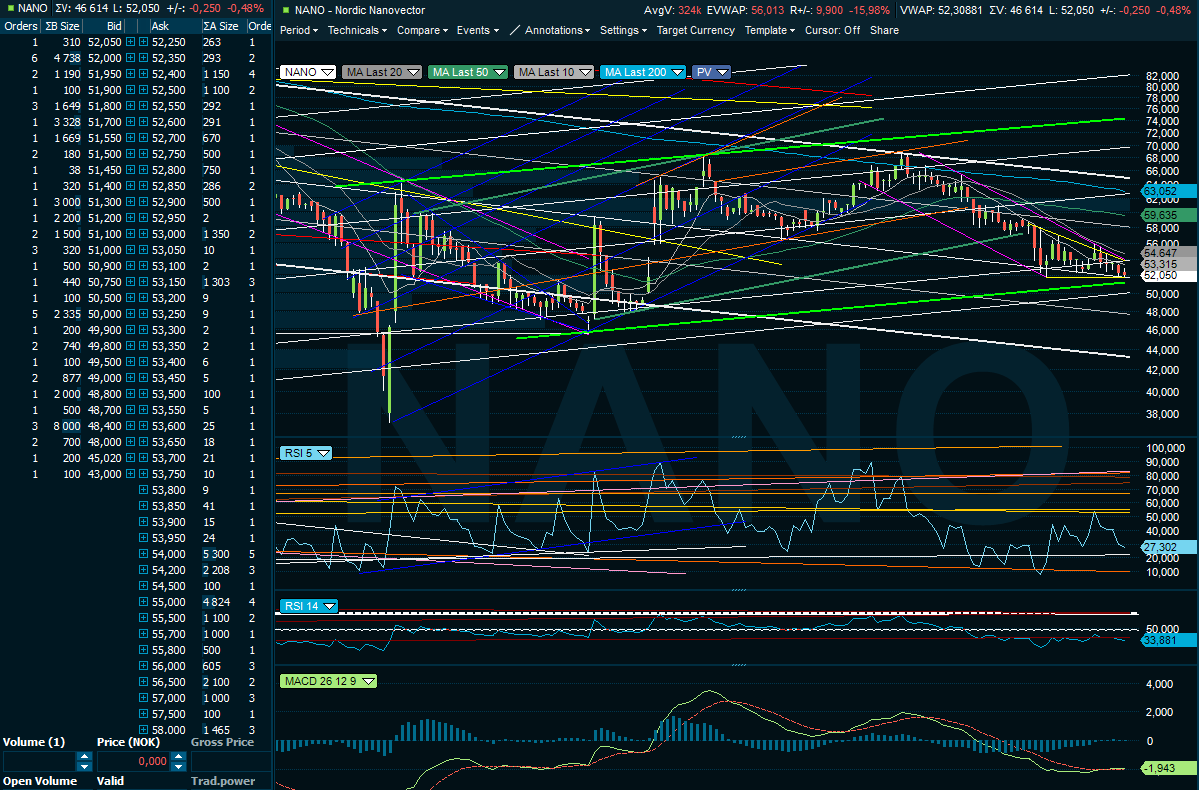Click the plus icon beside ask 54,000
Screen dimensions: 1199x790
(143, 554)
